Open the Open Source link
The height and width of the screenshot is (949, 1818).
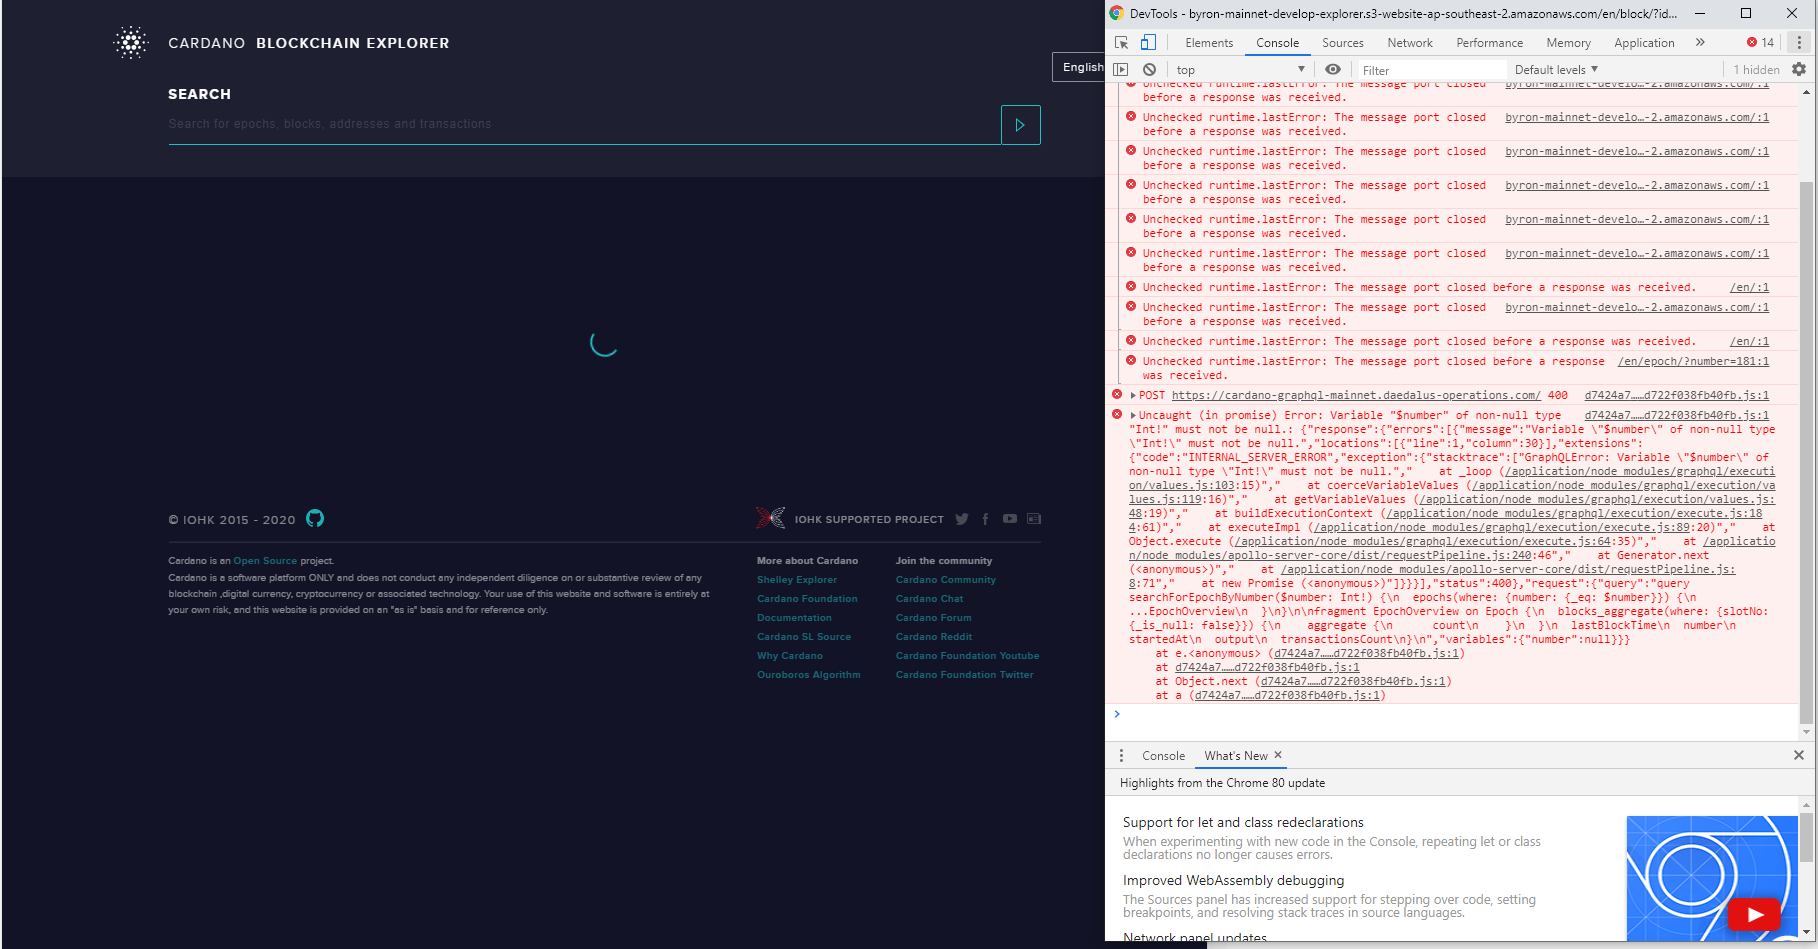[x=265, y=561]
